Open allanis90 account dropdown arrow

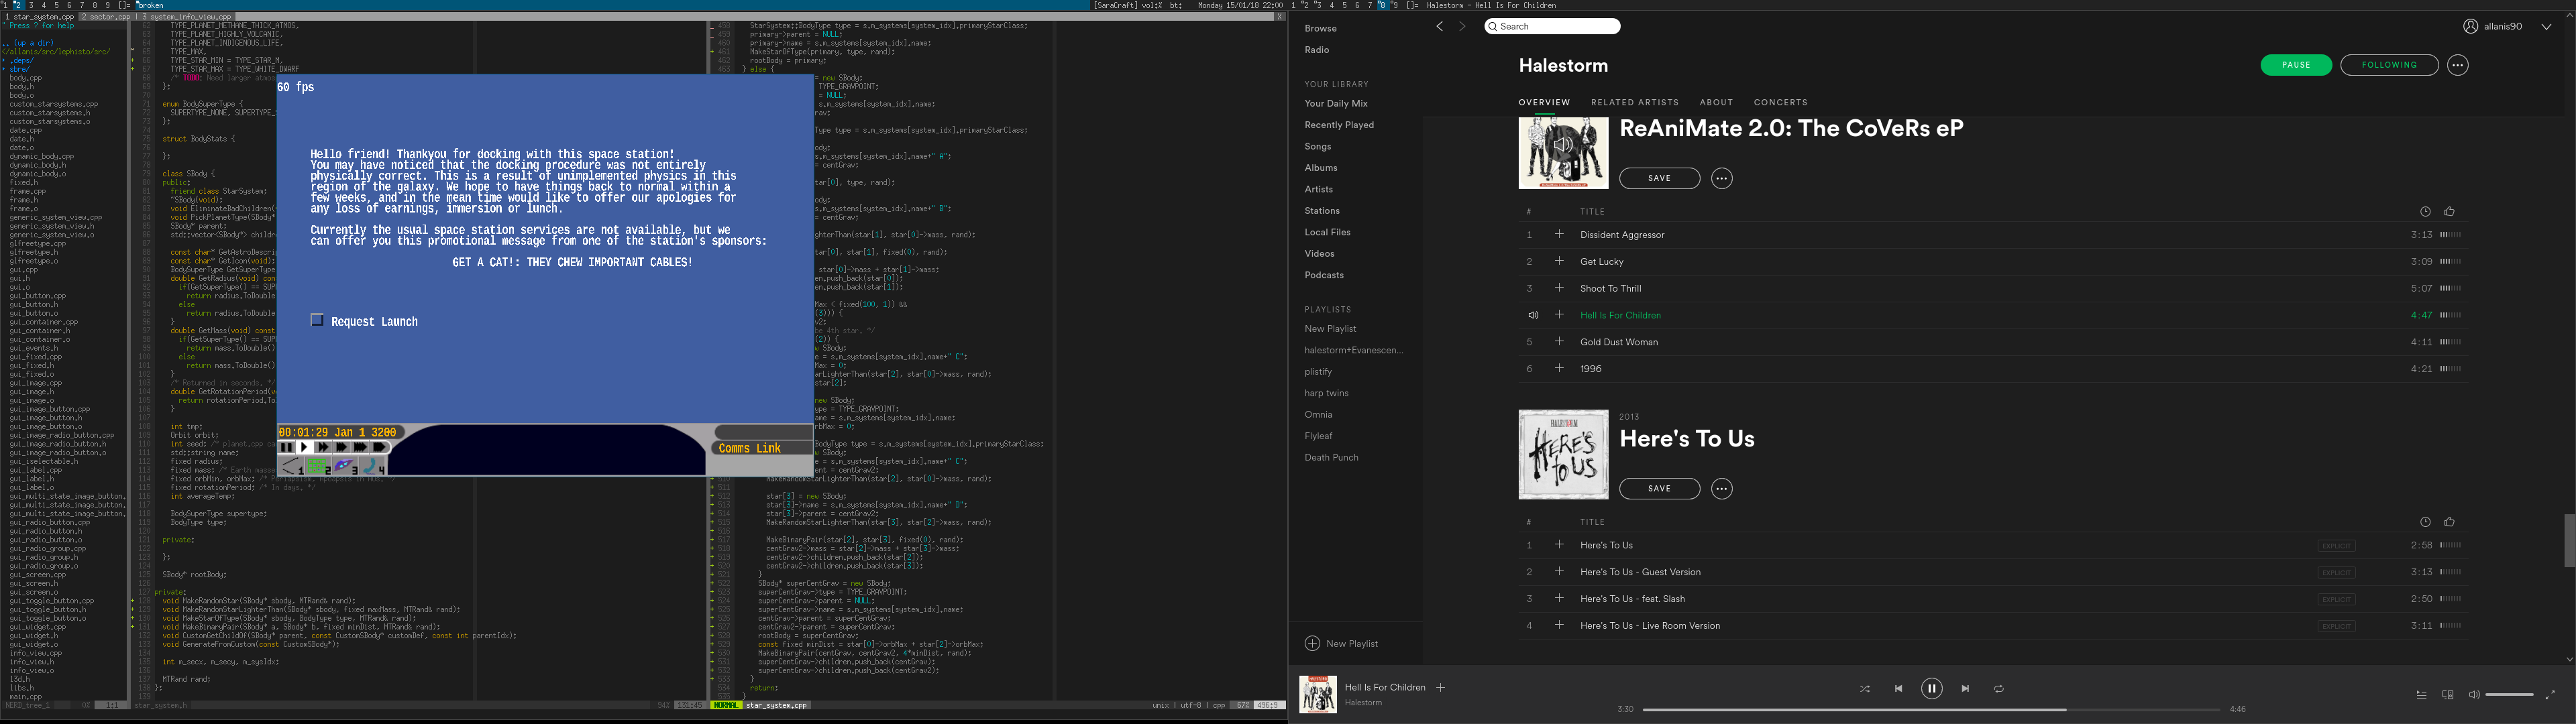click(x=2545, y=27)
